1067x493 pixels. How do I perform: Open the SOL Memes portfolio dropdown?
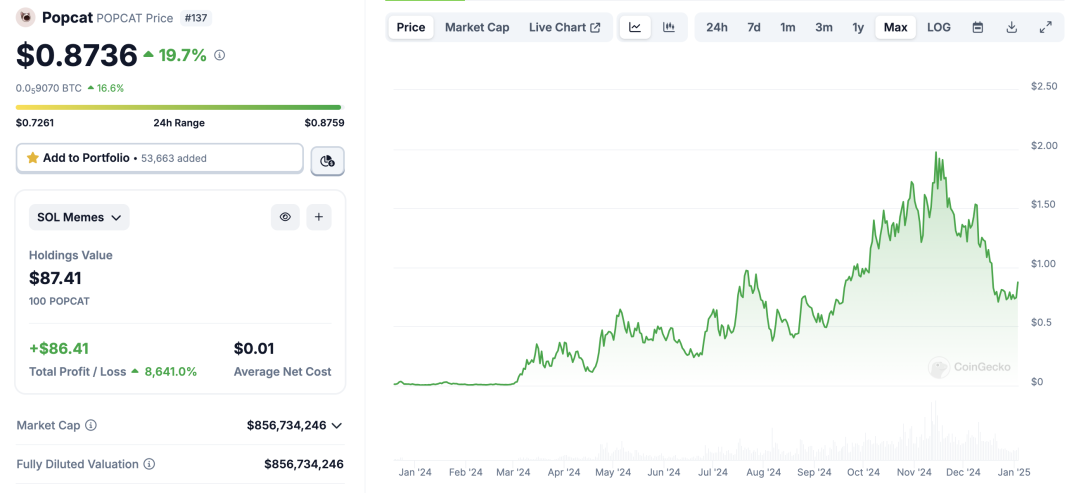click(x=79, y=217)
